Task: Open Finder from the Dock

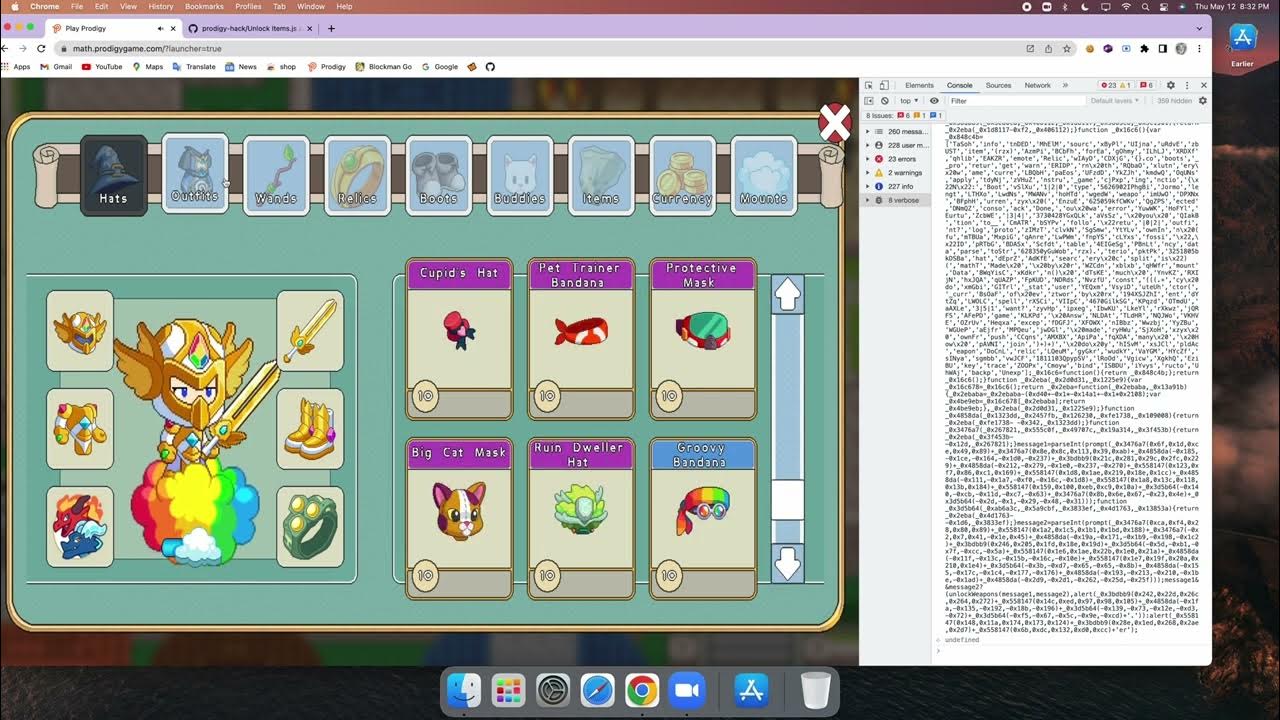Action: 464,690
